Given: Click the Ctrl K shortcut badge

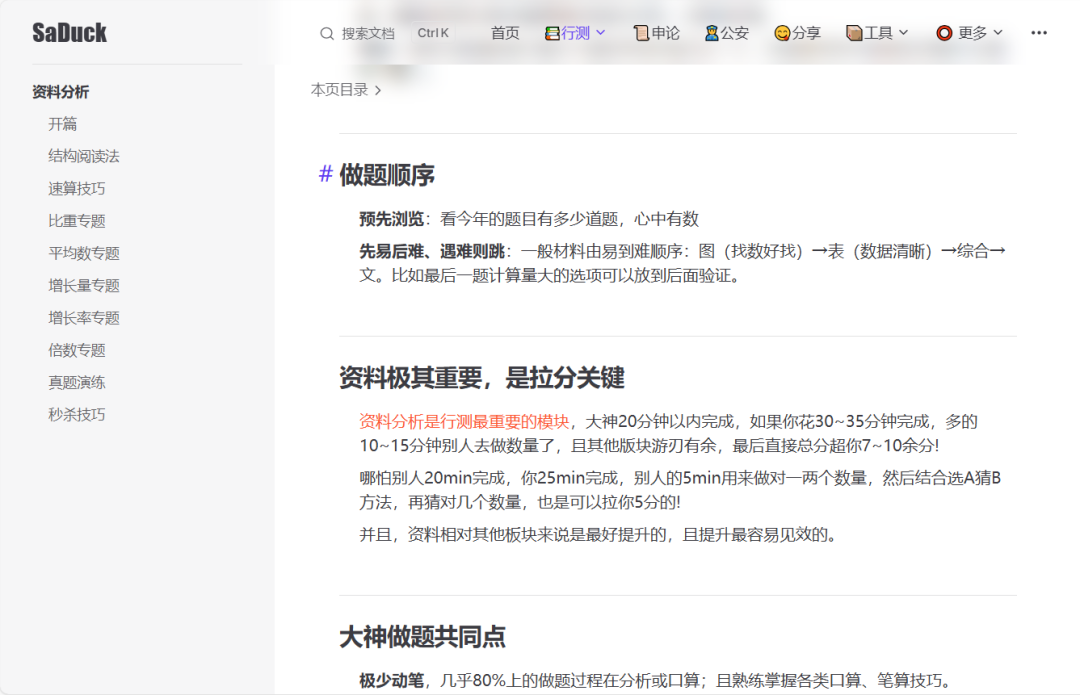Looking at the screenshot, I should point(433,32).
